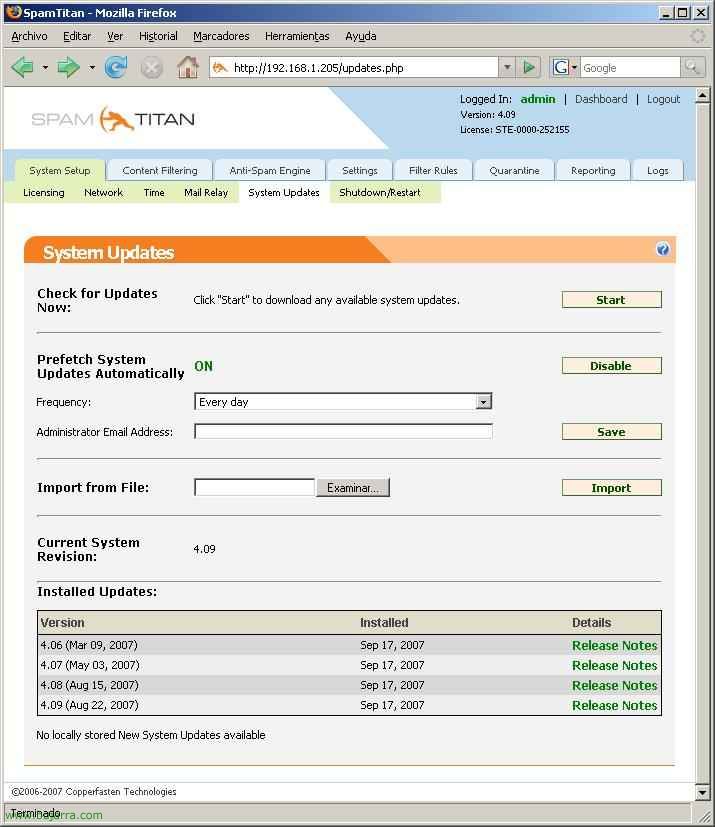Click the SpamTitan logo
This screenshot has height=827, width=715.
coord(113,119)
